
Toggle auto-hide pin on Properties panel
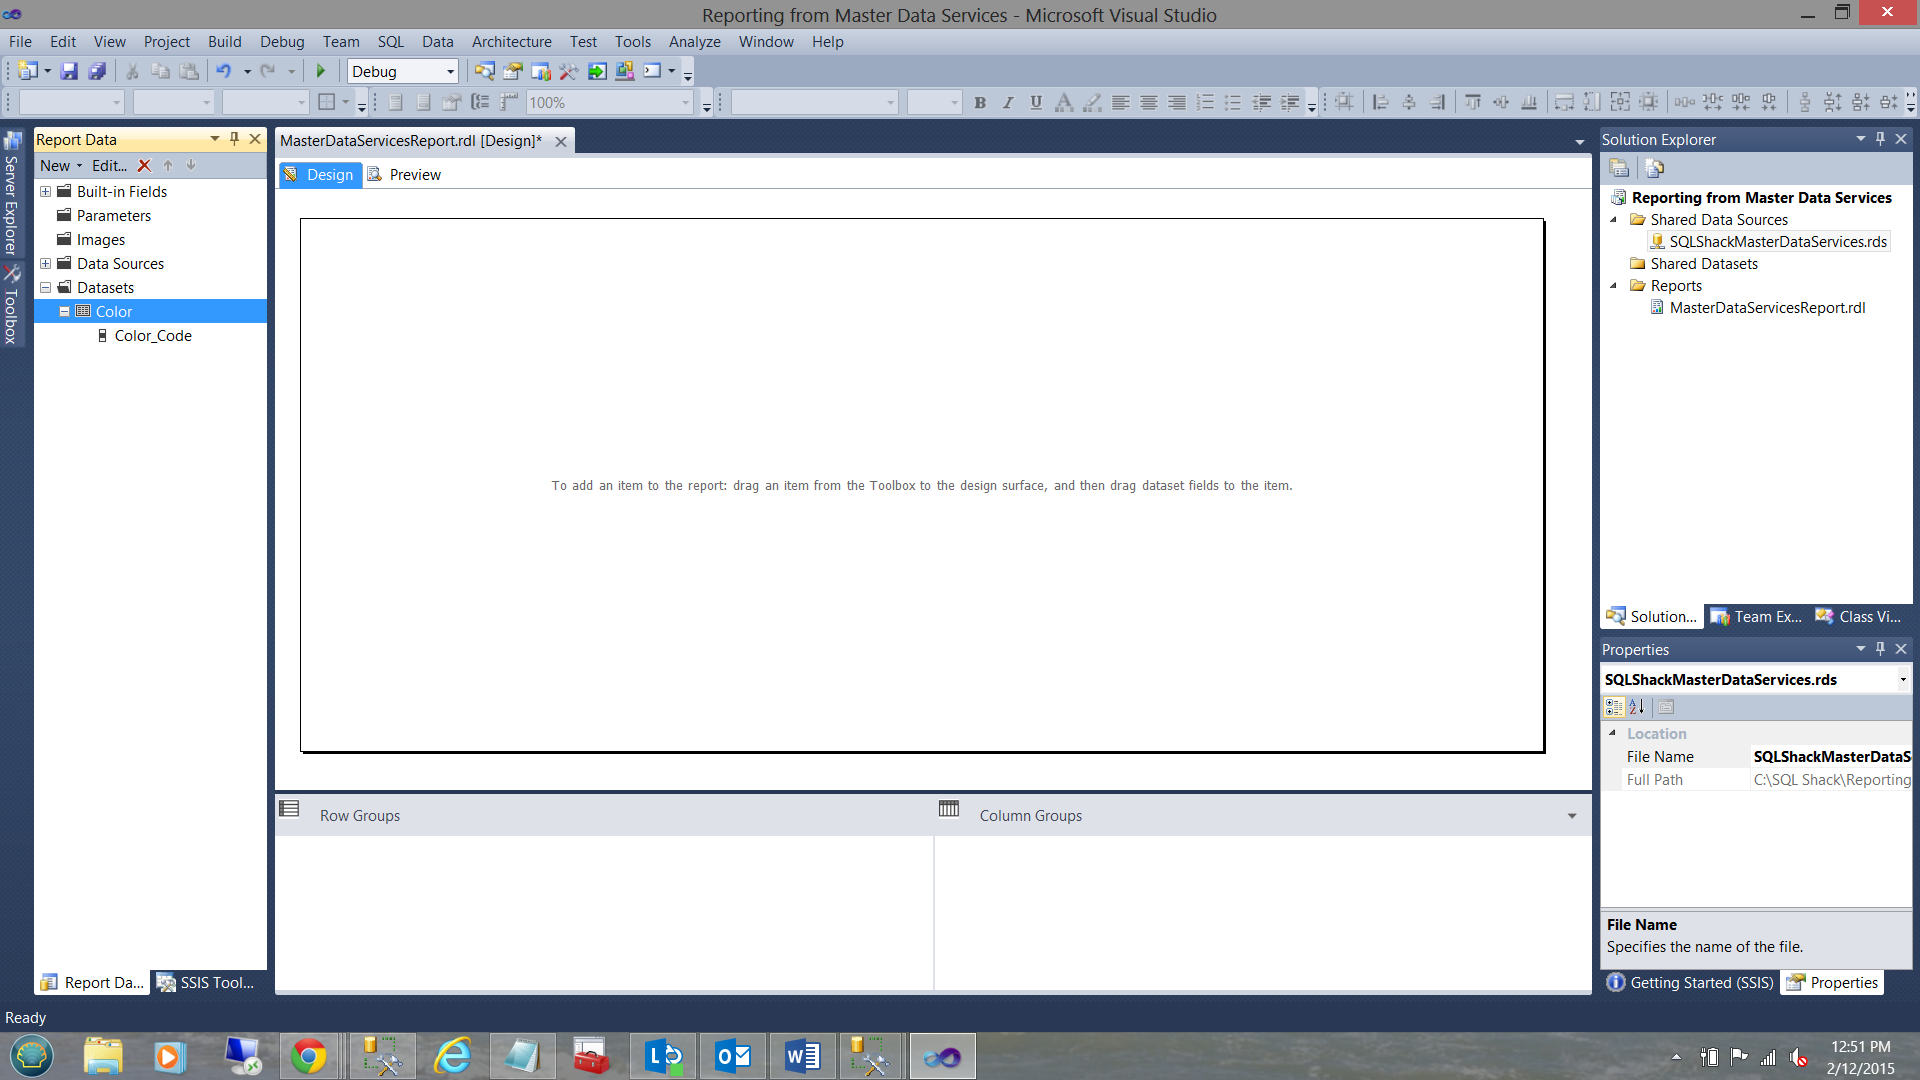pyautogui.click(x=1880, y=649)
